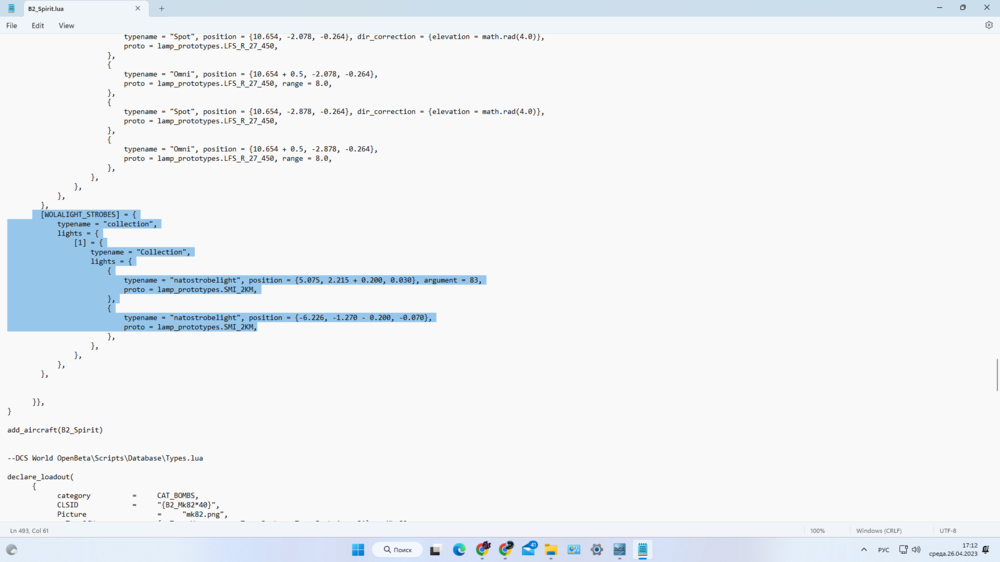Open second Chrome profile icon on taskbar

click(x=506, y=549)
